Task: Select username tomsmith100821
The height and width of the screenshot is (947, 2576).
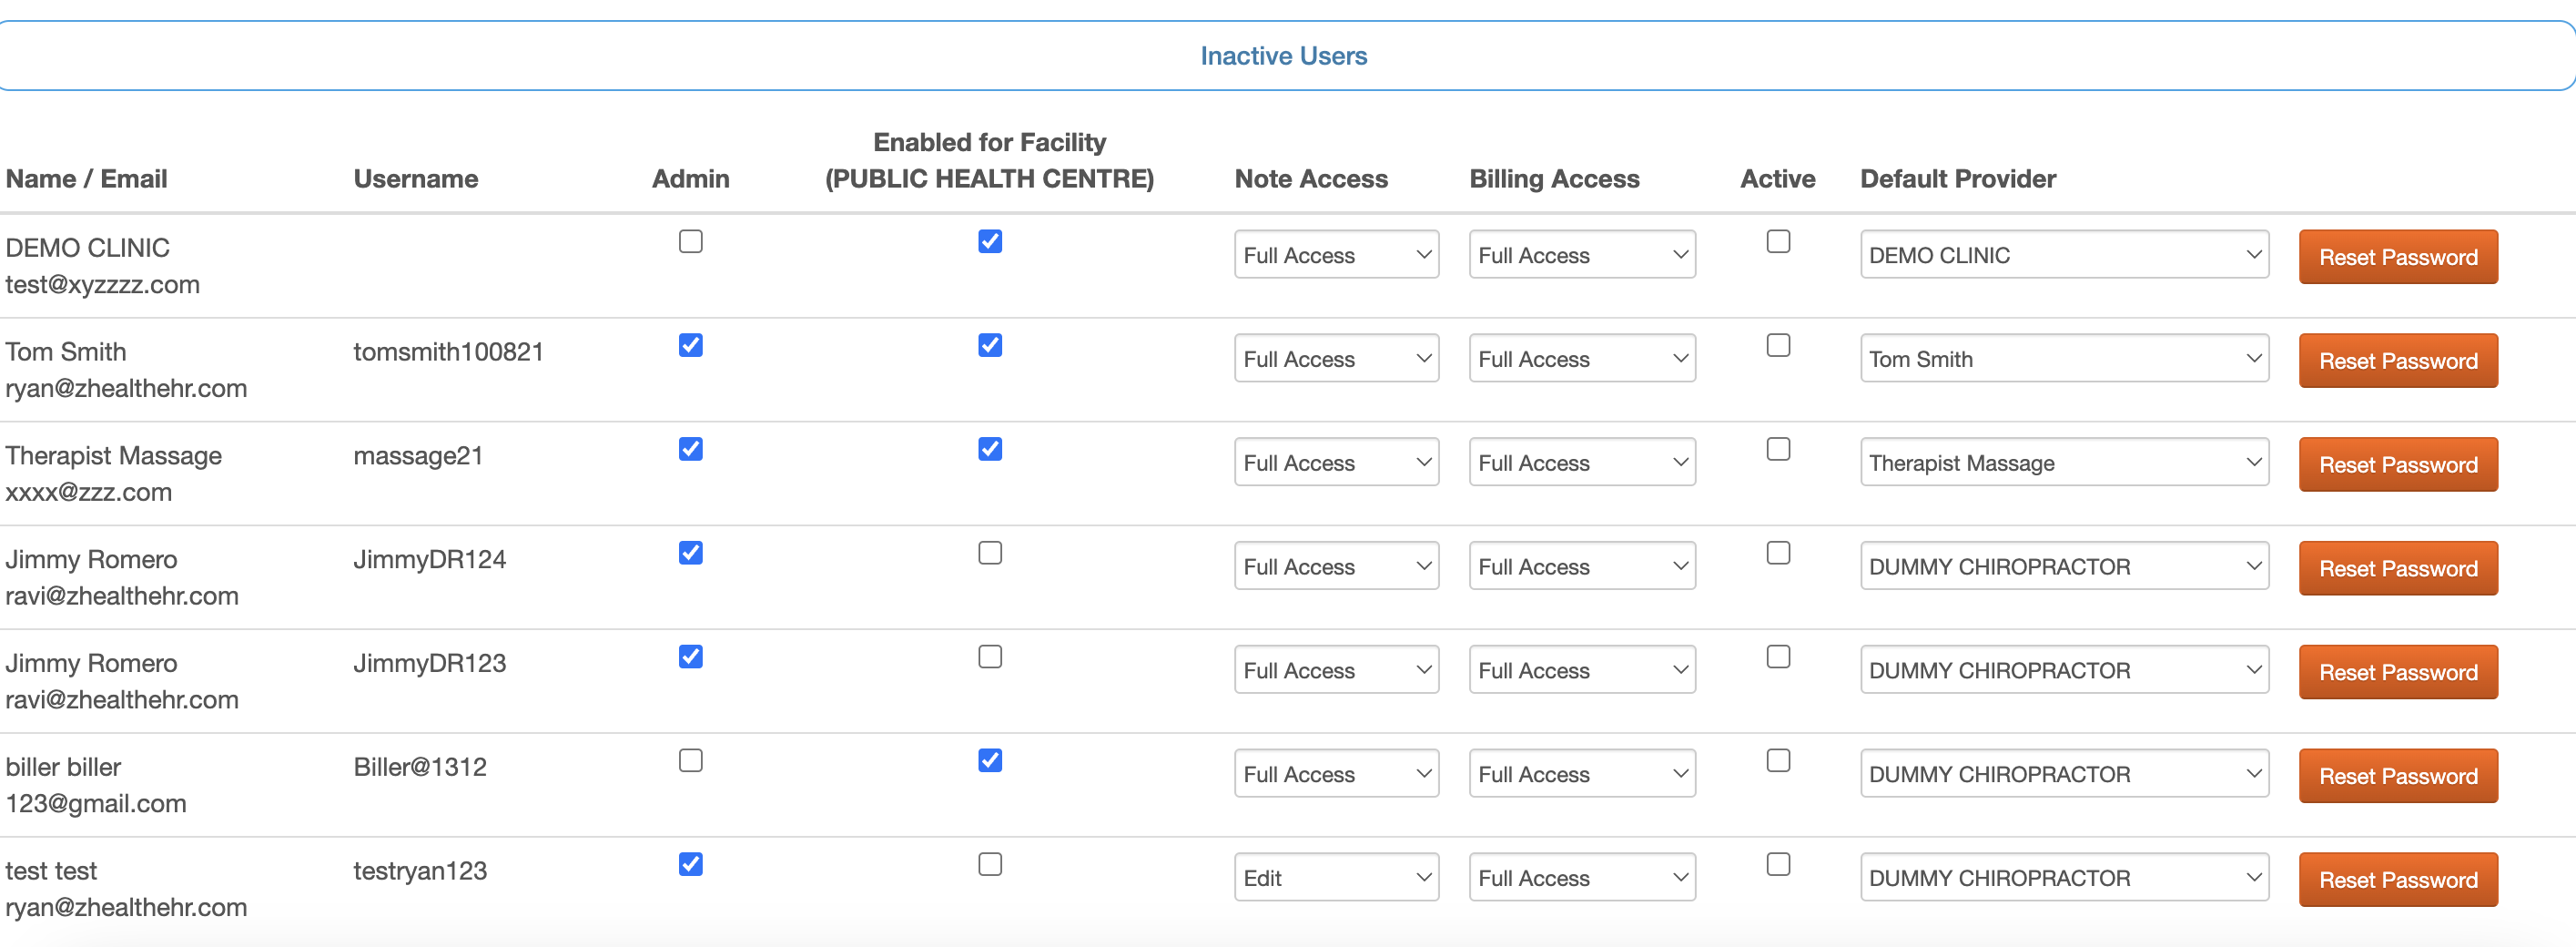Action: coord(448,352)
